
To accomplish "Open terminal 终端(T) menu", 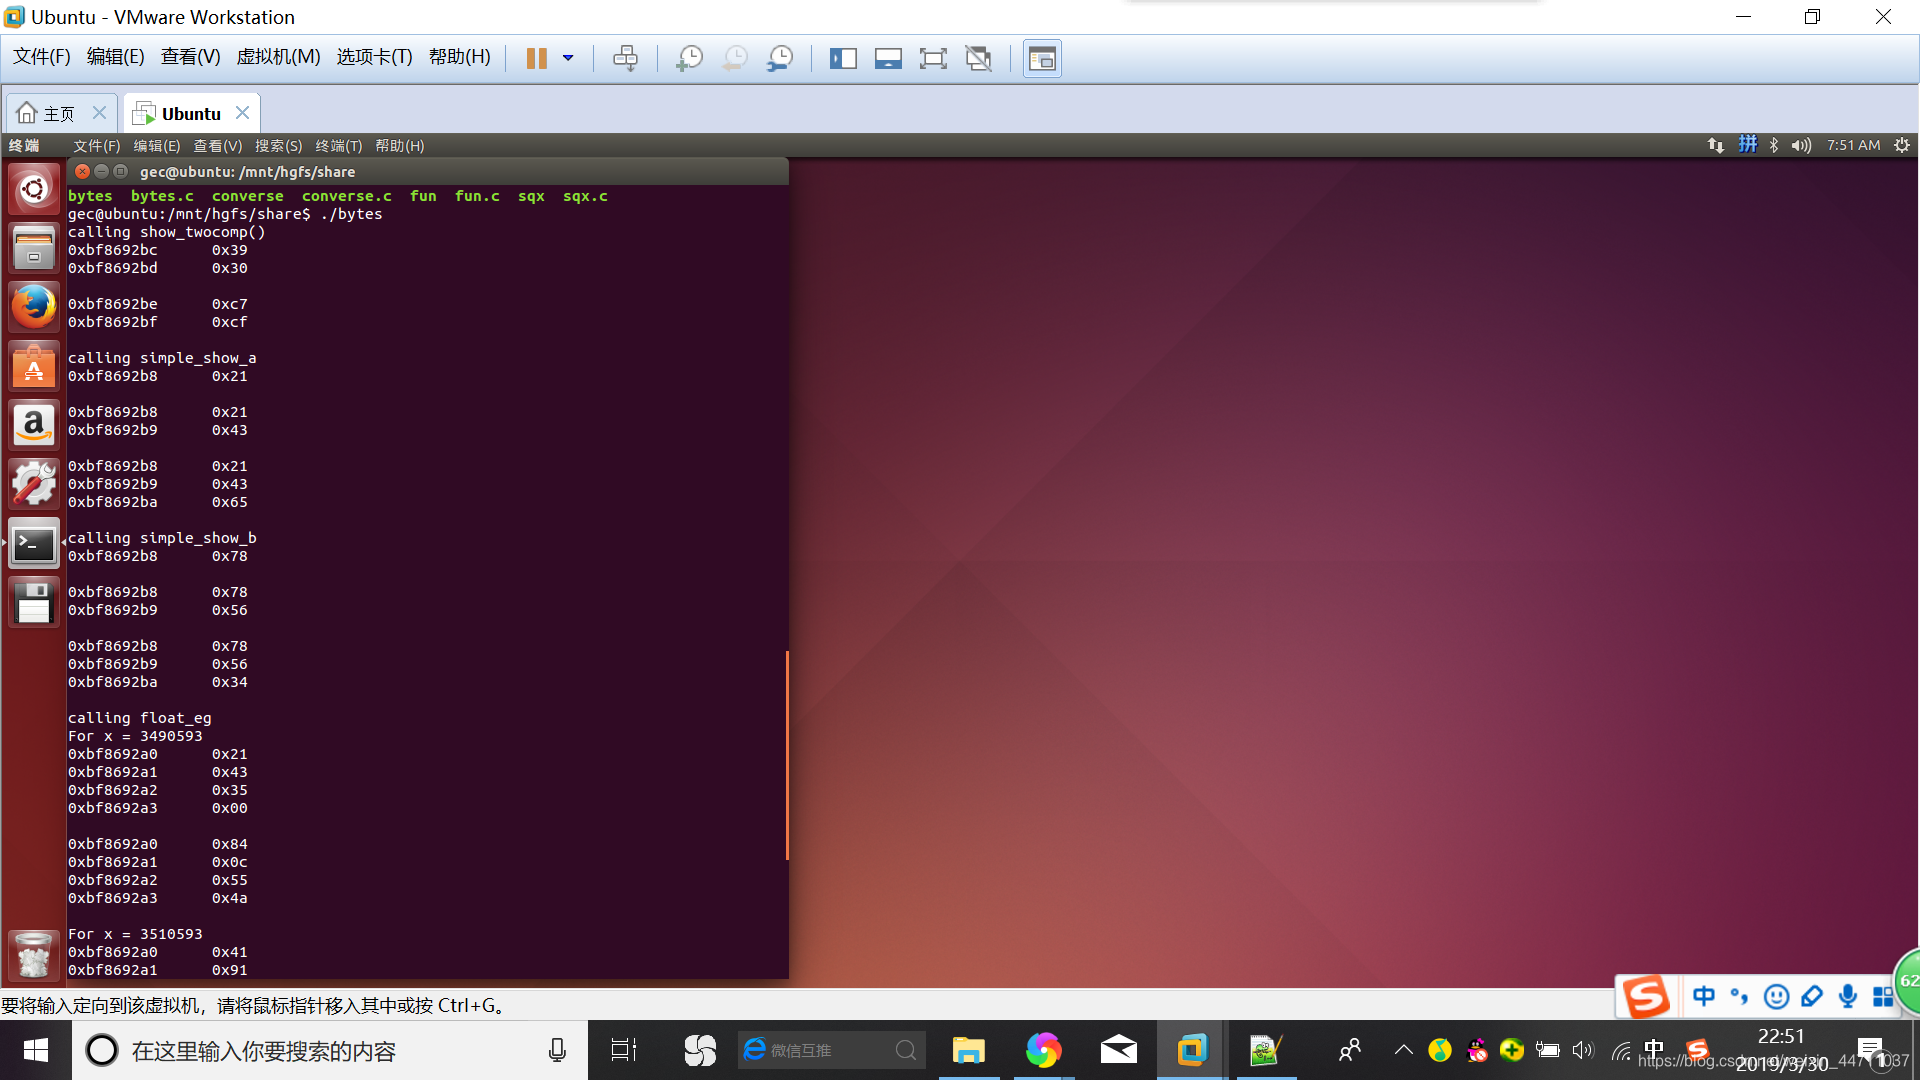I will 338,146.
